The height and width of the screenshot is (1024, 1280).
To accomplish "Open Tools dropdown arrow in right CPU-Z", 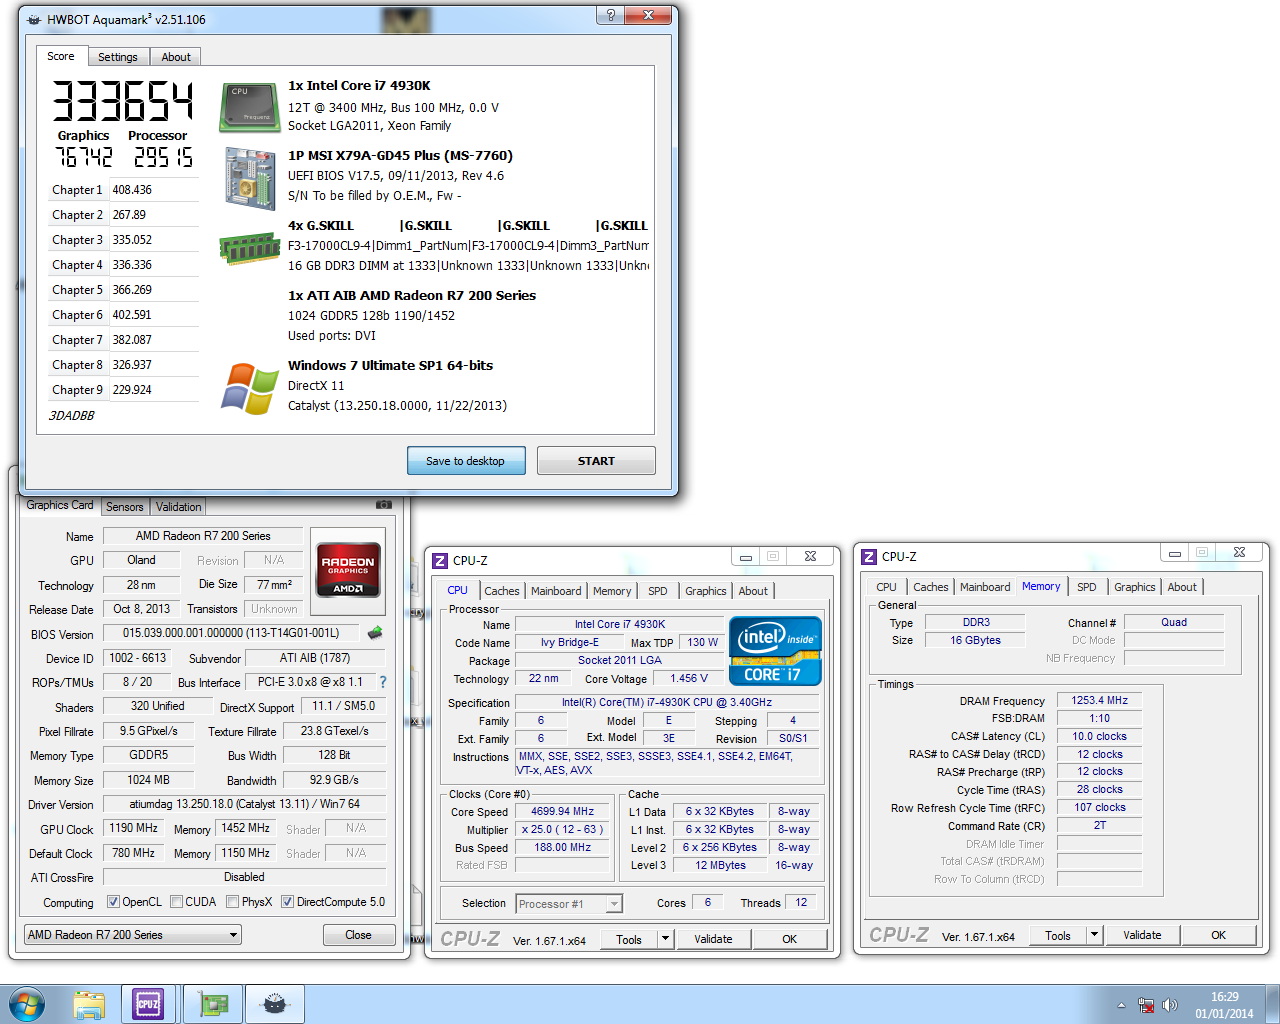I will (1094, 935).
